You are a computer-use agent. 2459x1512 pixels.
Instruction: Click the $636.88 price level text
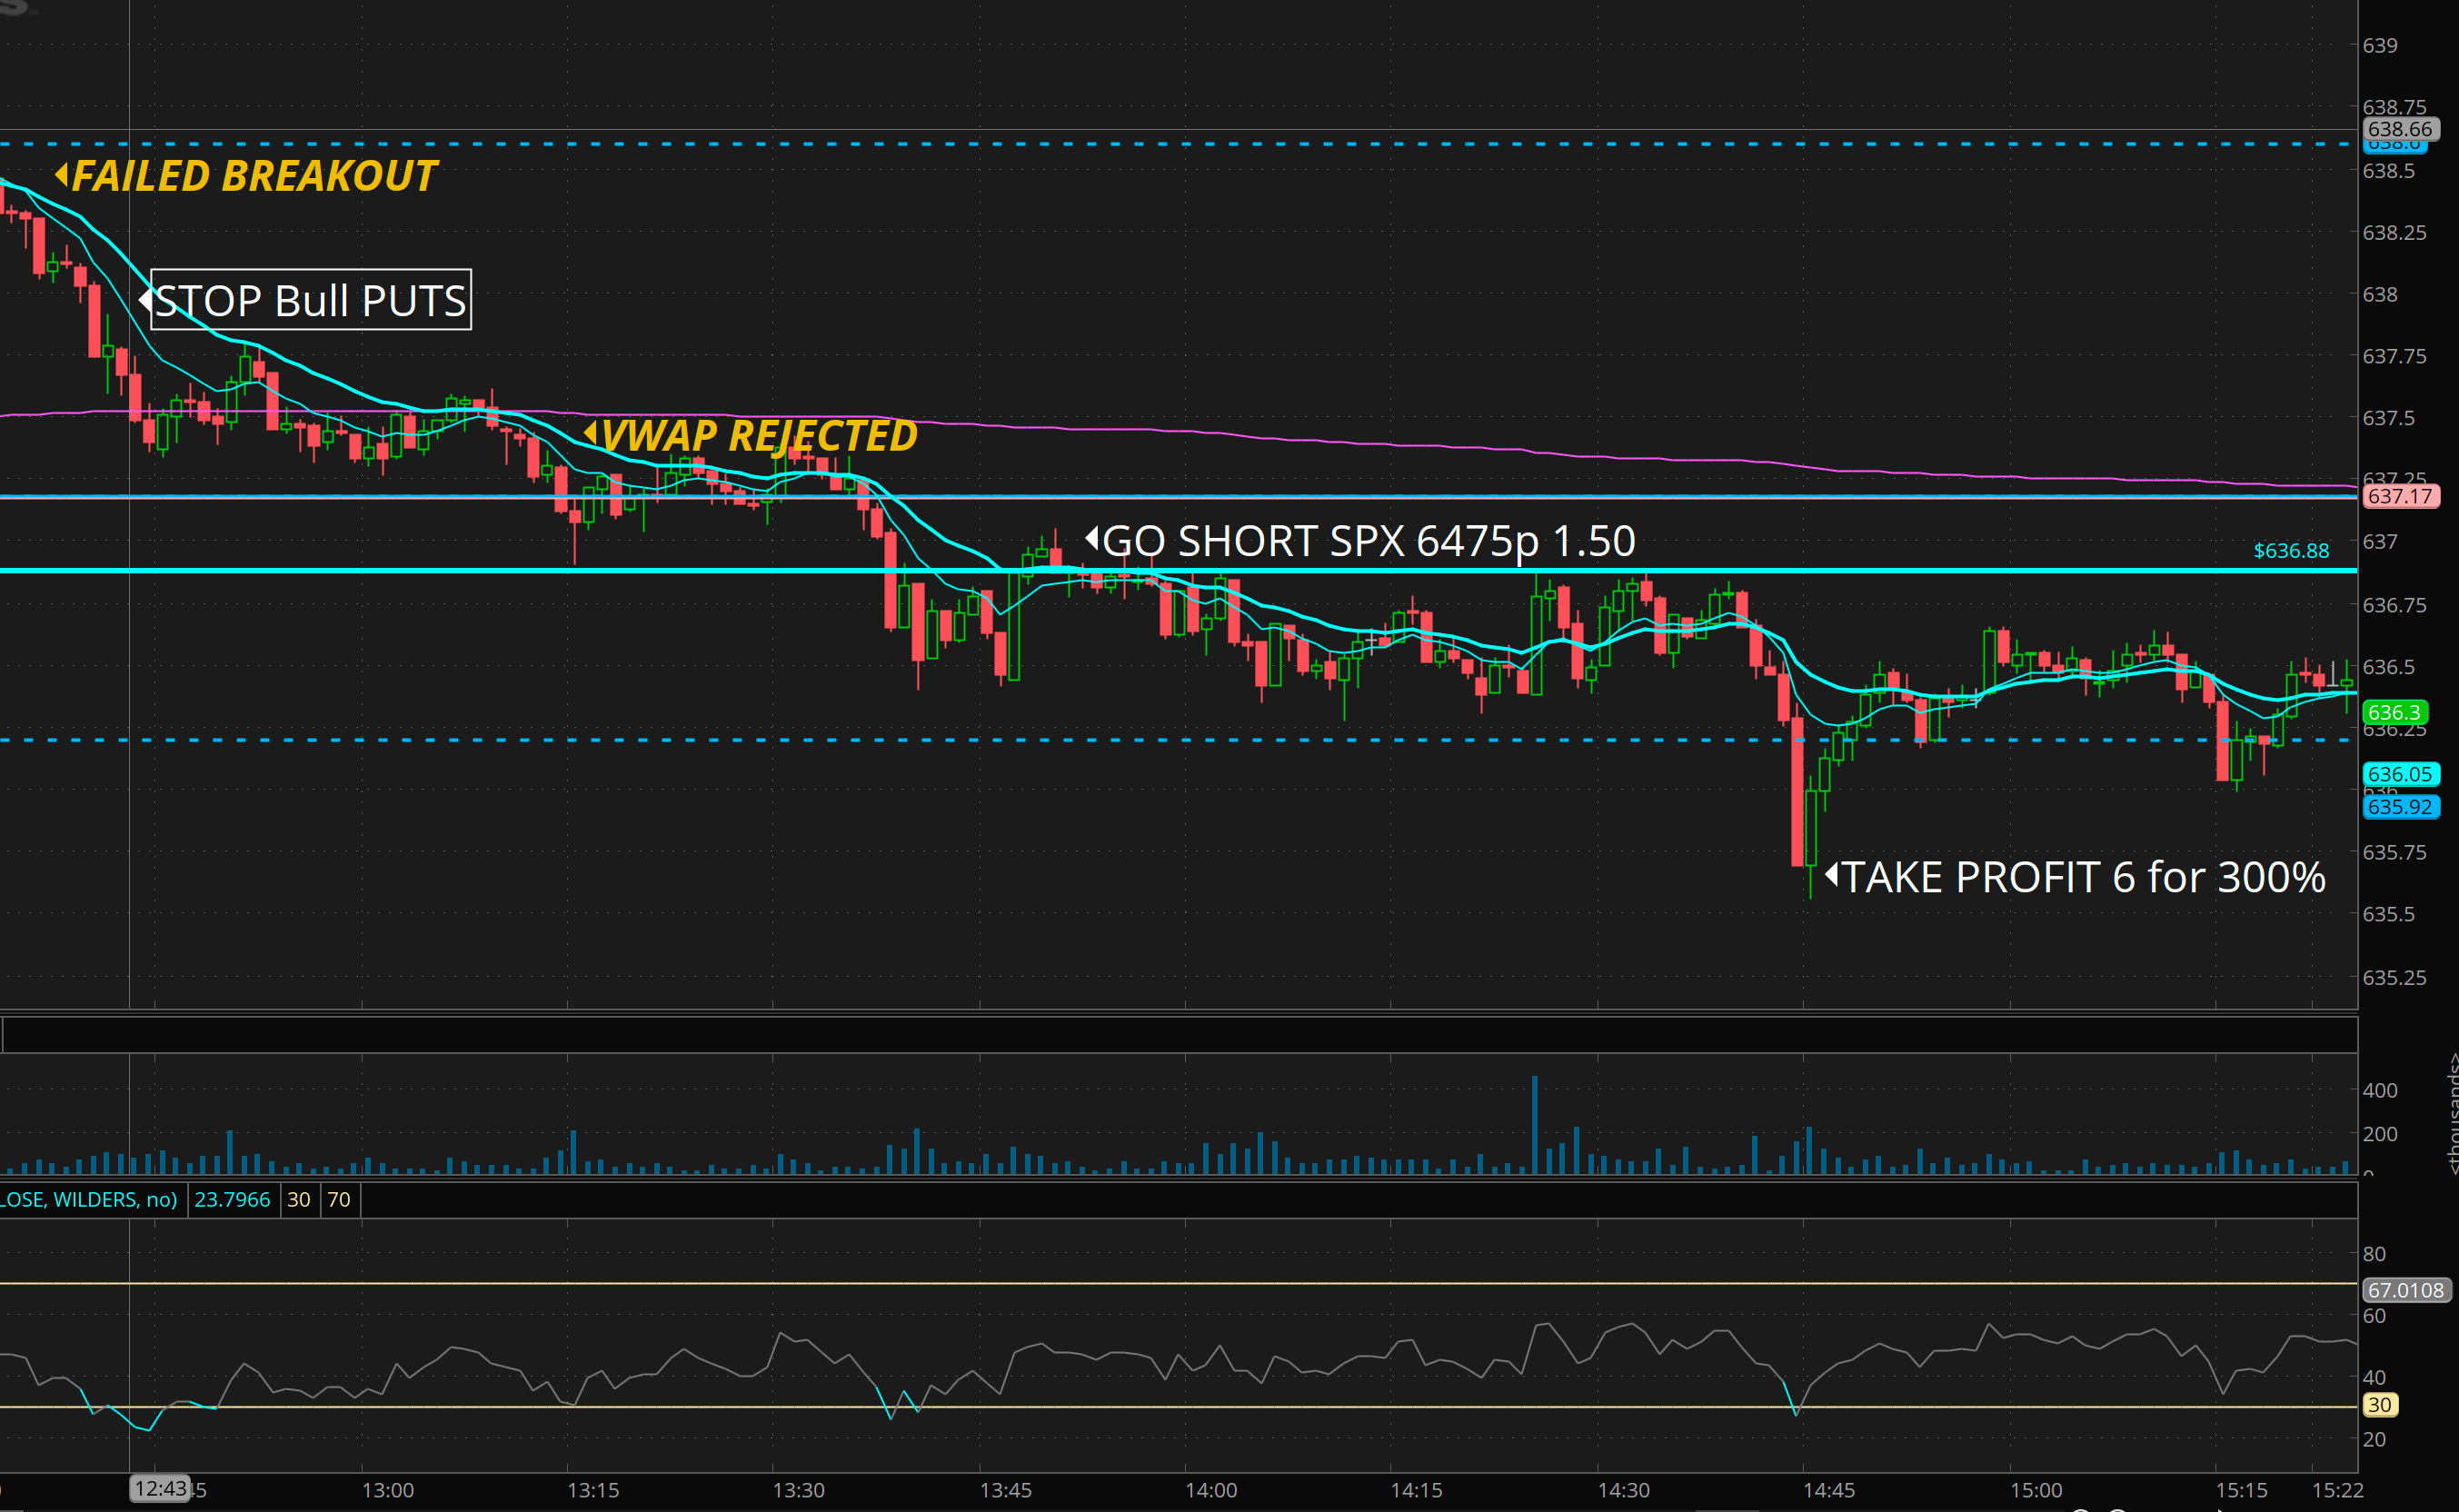click(x=2290, y=551)
